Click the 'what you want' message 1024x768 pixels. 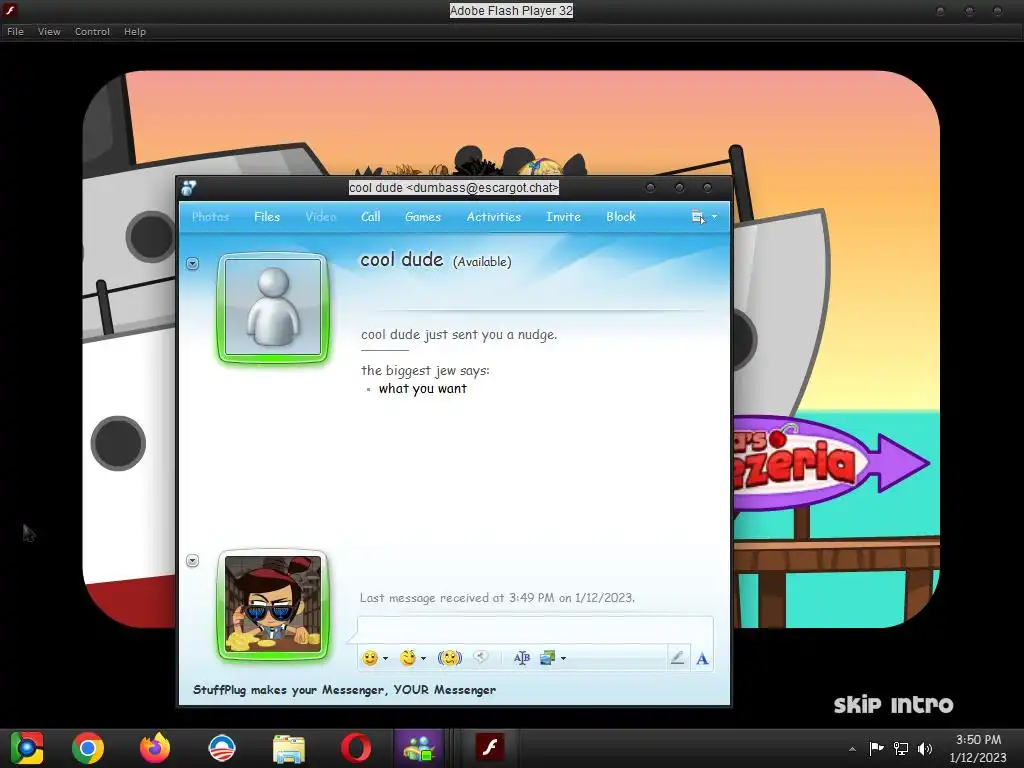point(423,389)
